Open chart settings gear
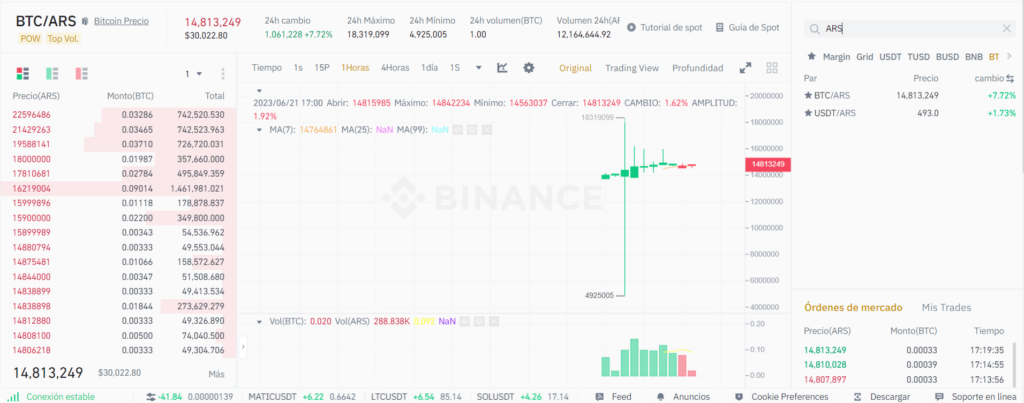This screenshot has width=1024, height=403. coord(529,68)
